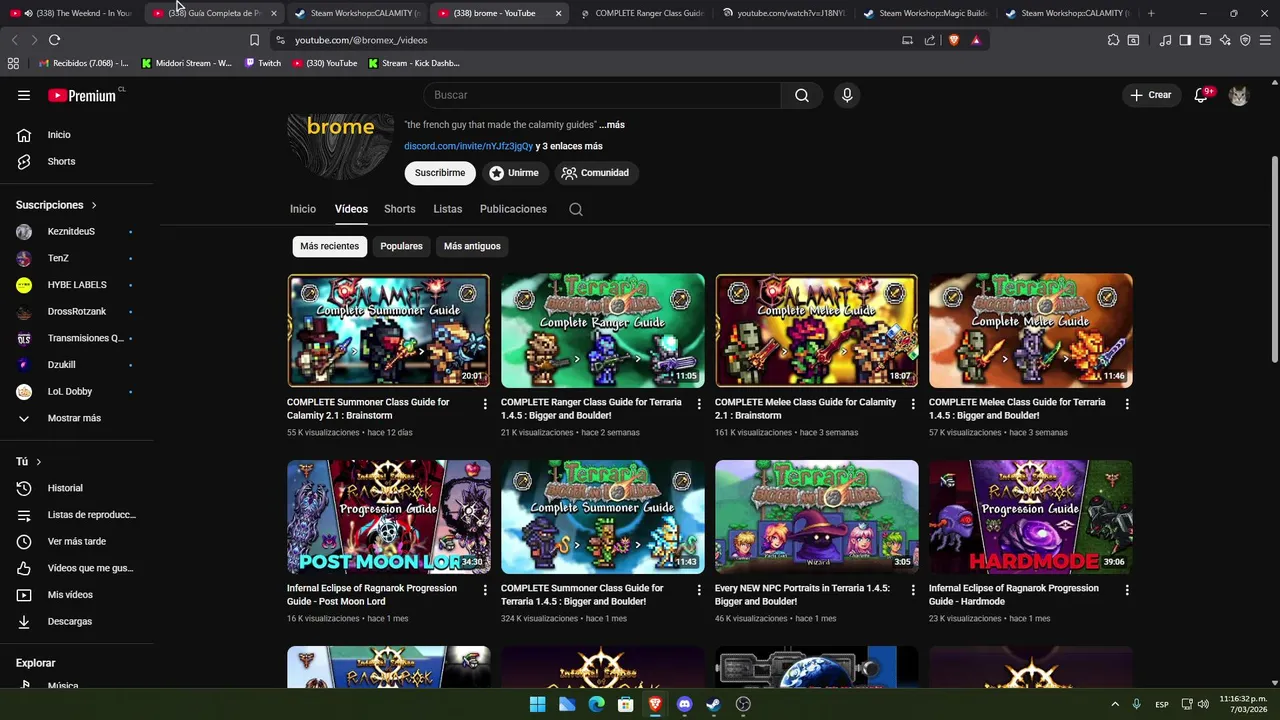This screenshot has height=720, width=1280.
Task: Open the browser extensions puzzle icon
Action: click(x=1113, y=40)
